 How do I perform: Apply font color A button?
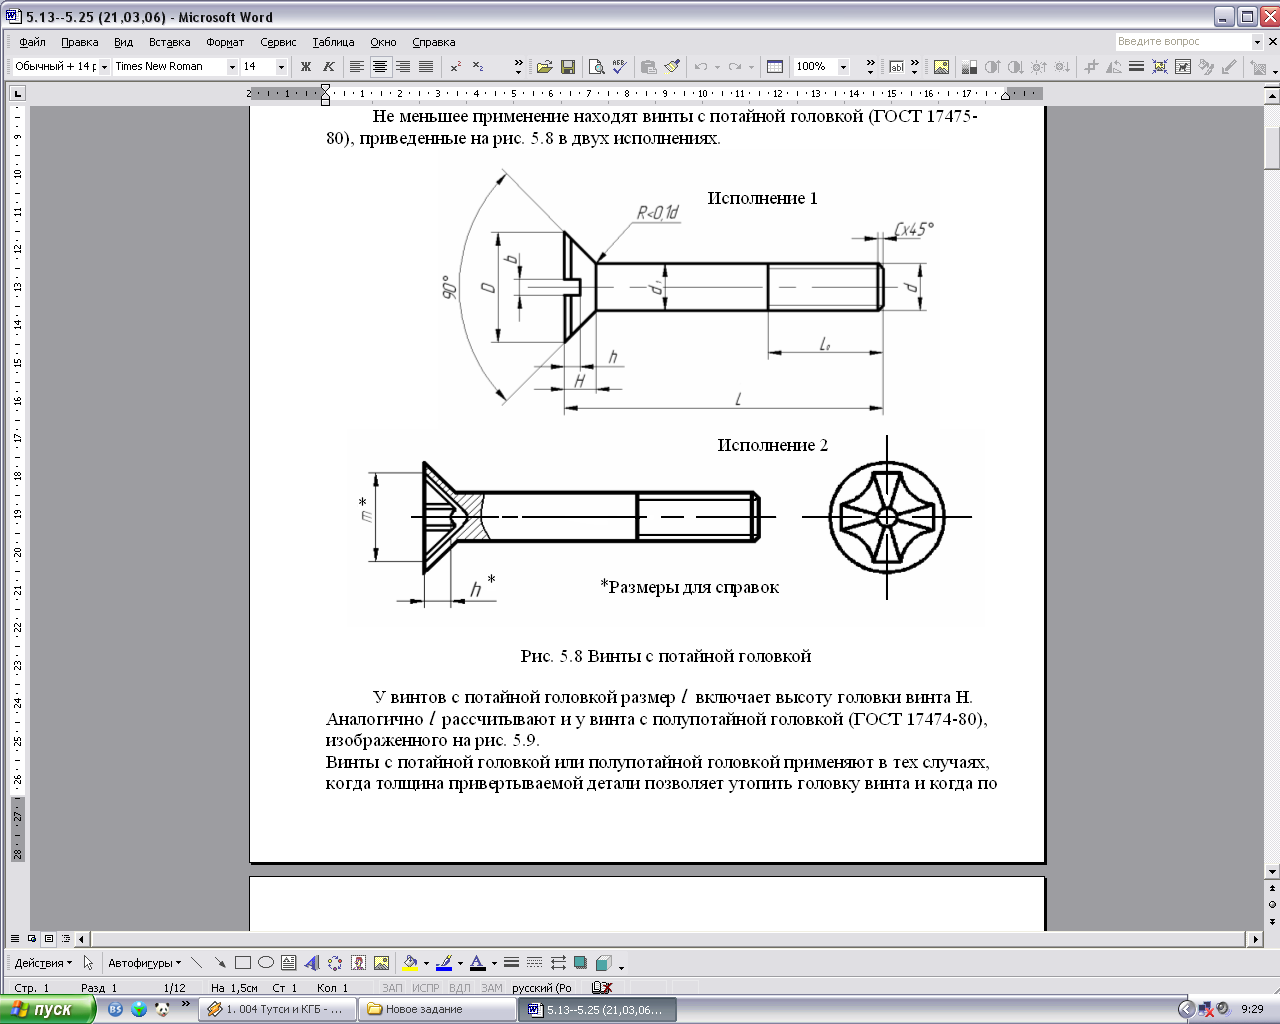pyautogui.click(x=478, y=963)
